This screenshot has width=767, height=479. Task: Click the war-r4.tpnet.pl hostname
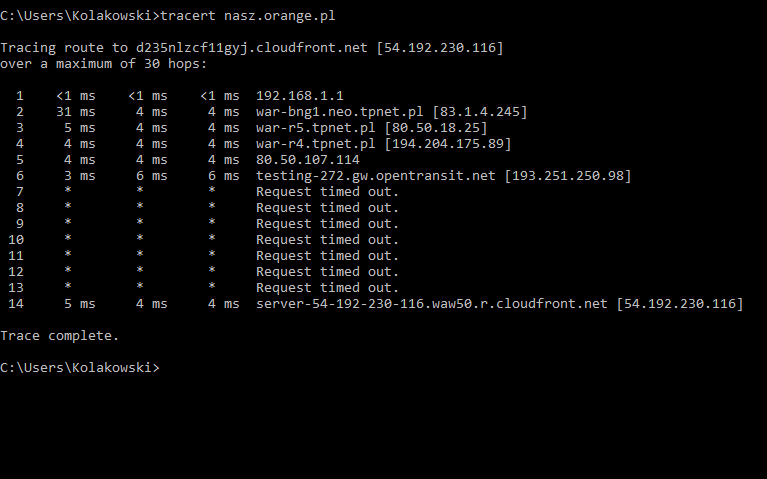coord(315,144)
